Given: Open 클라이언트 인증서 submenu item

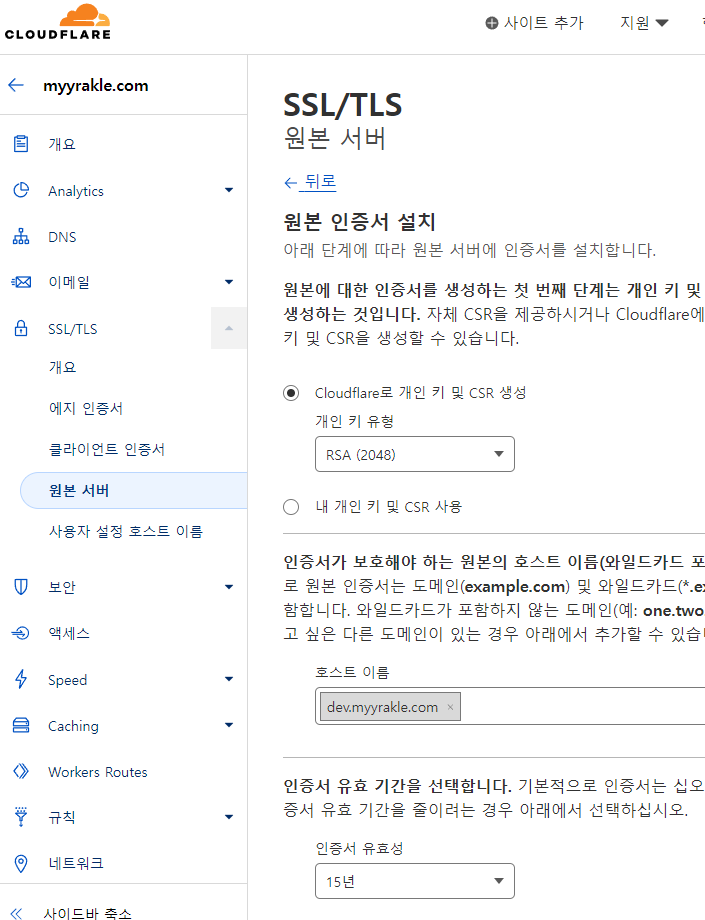Looking at the screenshot, I should (x=107, y=449).
